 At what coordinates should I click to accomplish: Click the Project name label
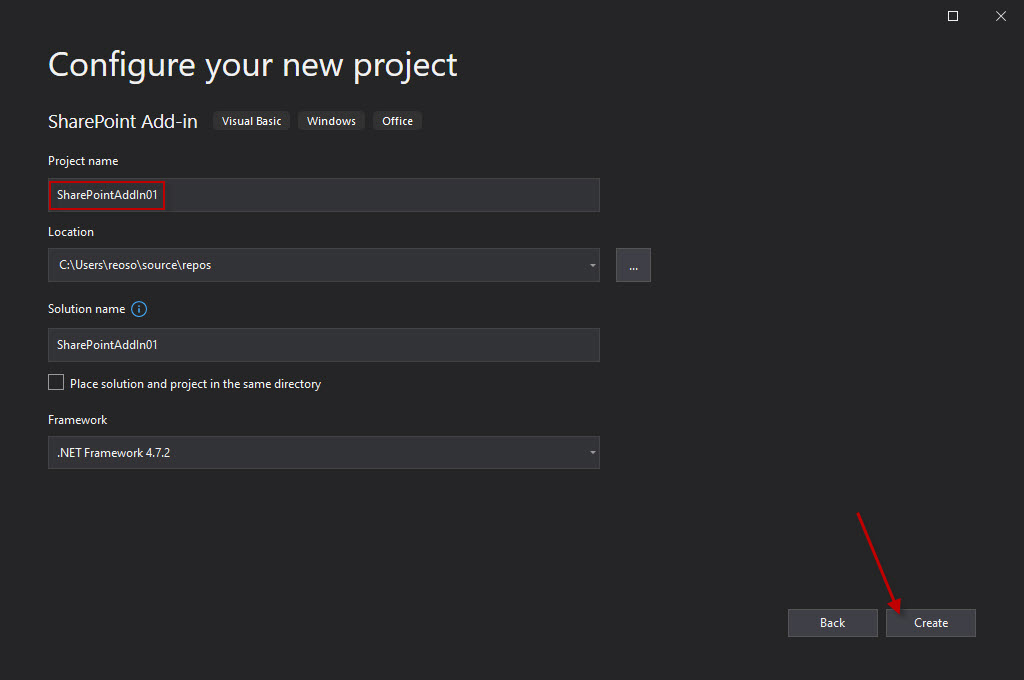pyautogui.click(x=83, y=161)
